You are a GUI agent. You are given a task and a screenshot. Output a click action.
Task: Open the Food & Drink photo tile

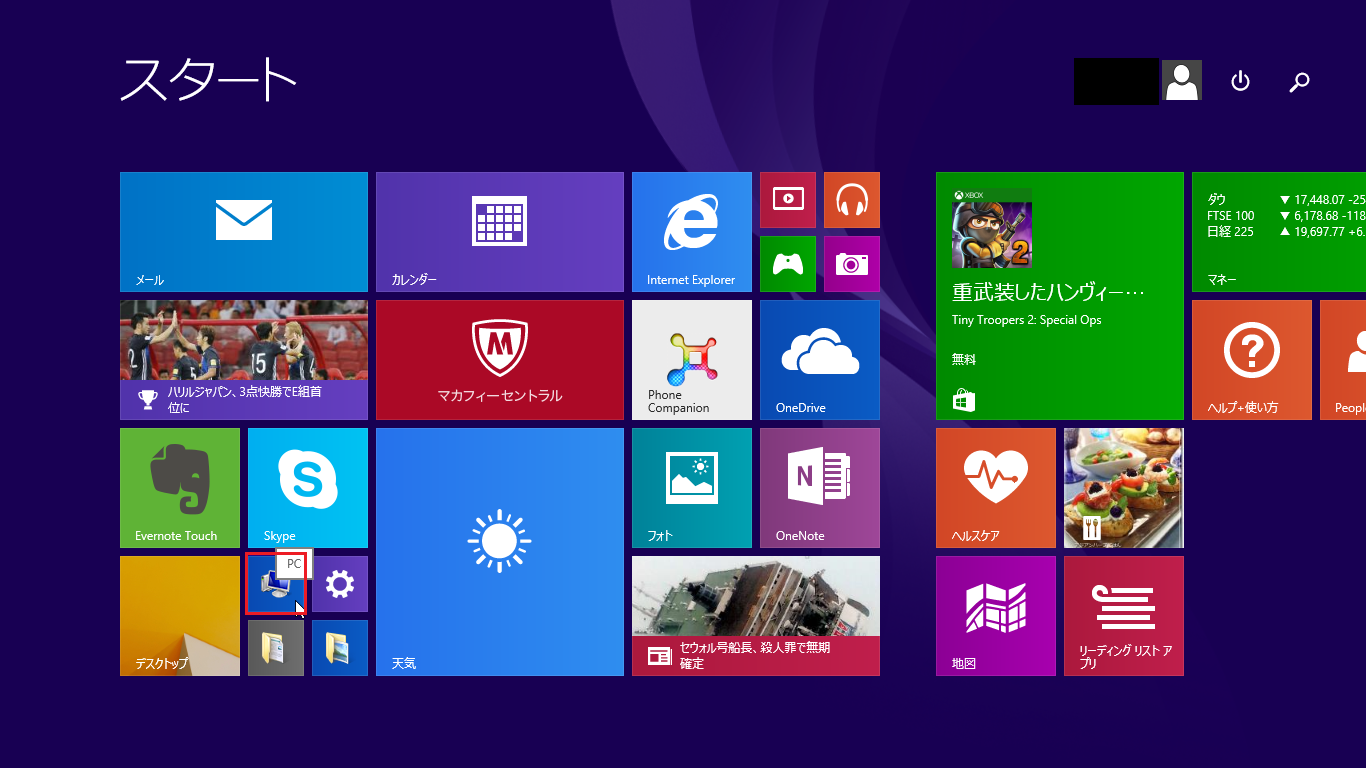click(x=1124, y=488)
